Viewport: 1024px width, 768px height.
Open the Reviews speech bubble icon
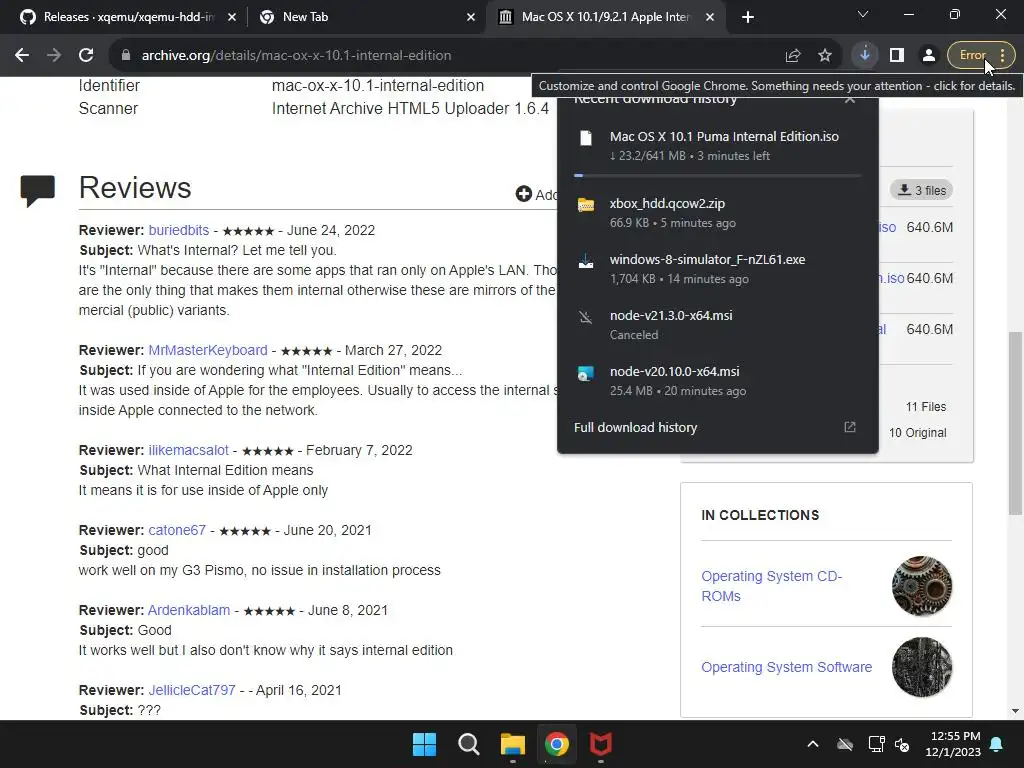(37, 191)
